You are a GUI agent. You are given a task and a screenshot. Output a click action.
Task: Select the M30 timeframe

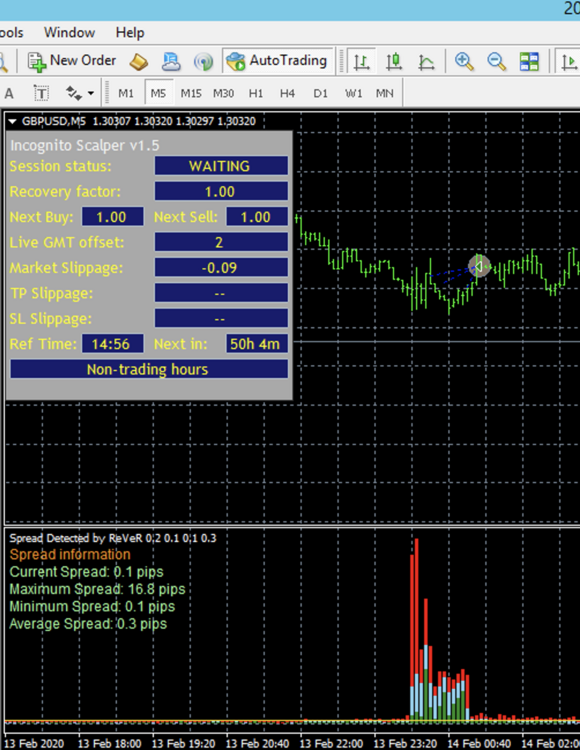coord(223,93)
